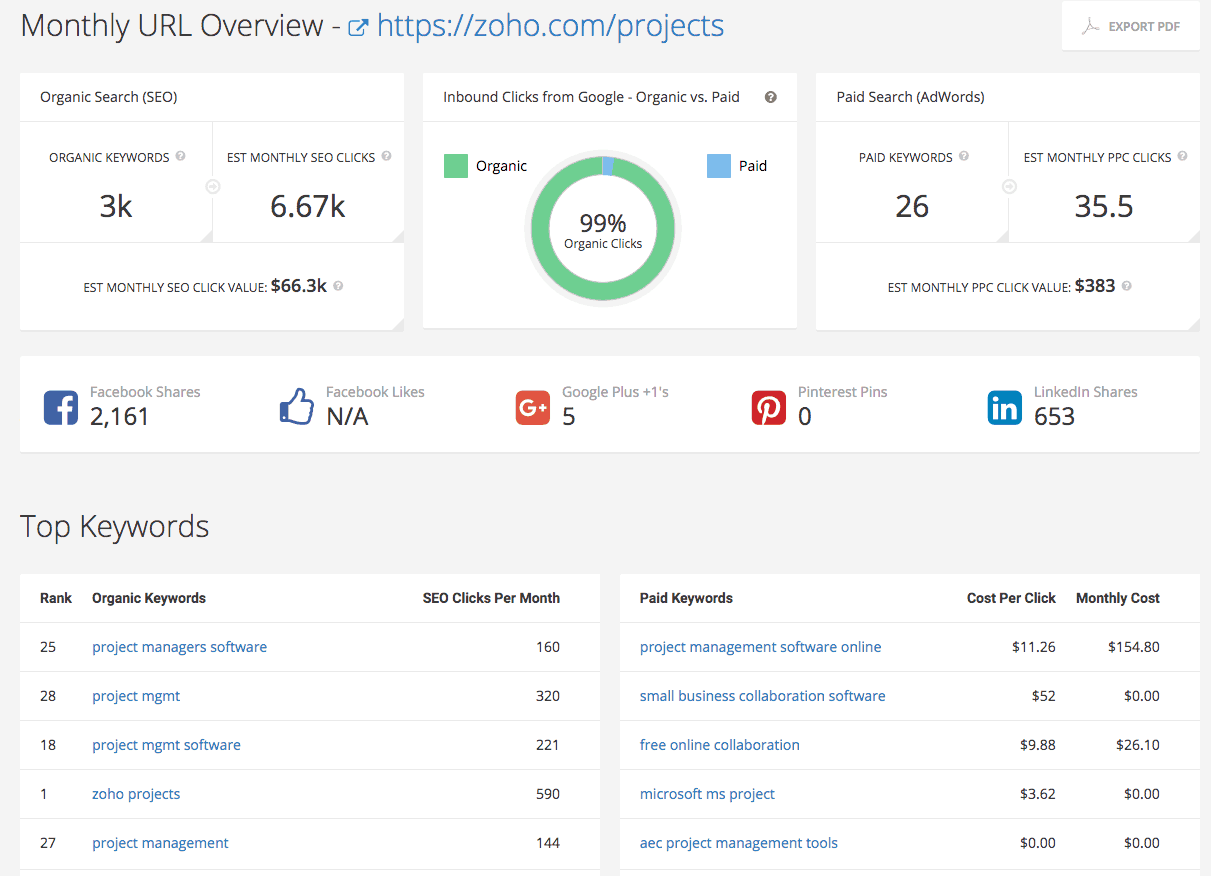Click the Facebook Likes thumbs-up icon

pyautogui.click(x=297, y=407)
